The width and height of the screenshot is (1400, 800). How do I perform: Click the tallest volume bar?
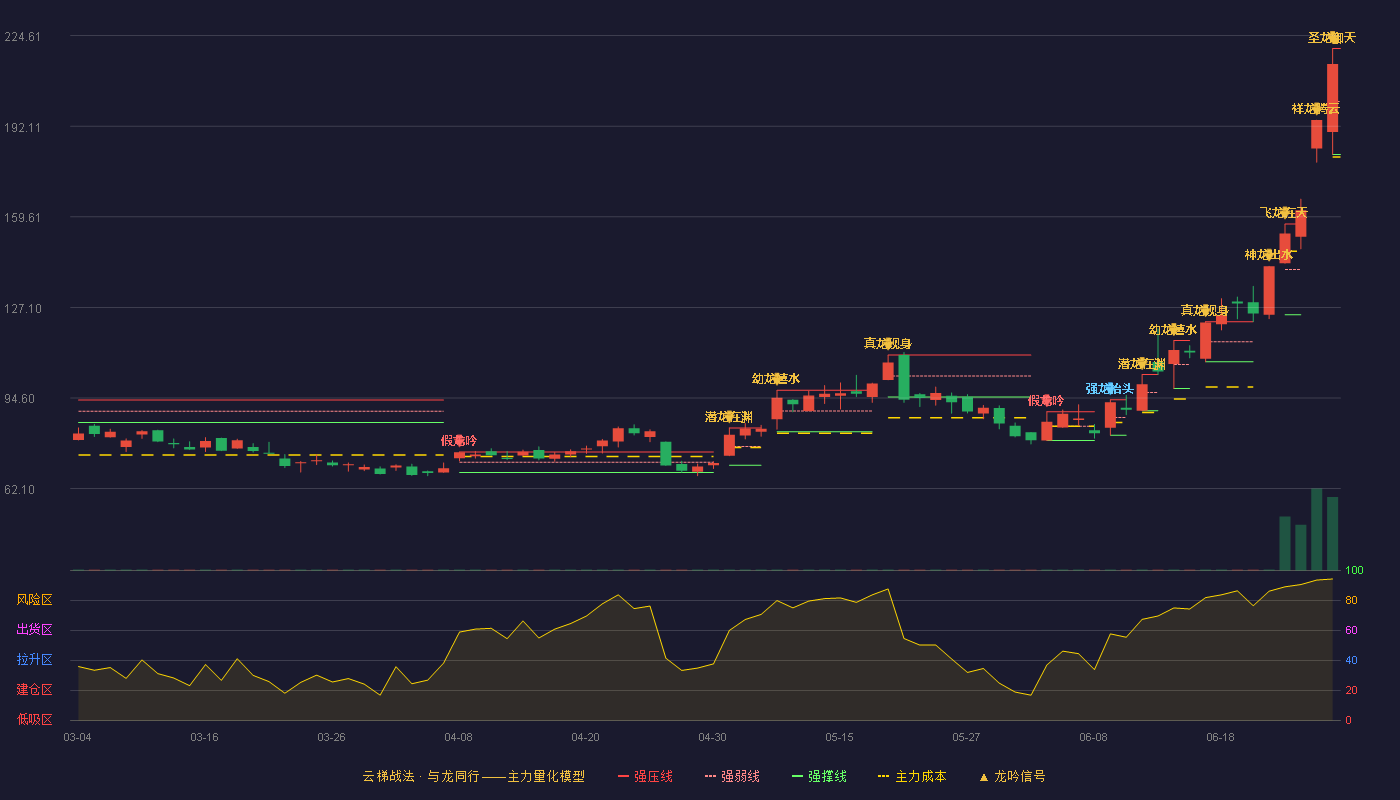click(1316, 529)
